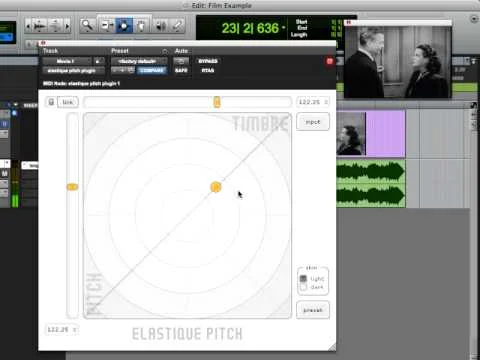Click the red target button in plugin header

(x=329, y=61)
